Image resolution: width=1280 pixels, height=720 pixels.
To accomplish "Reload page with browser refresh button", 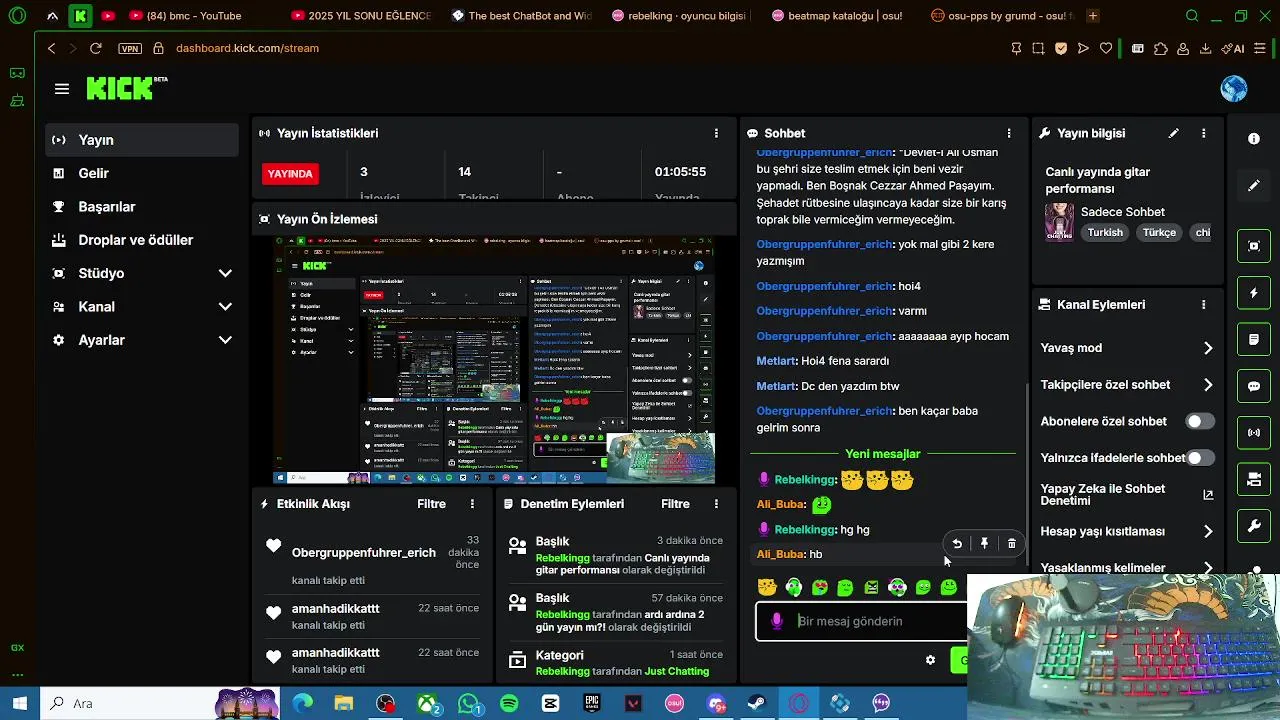I will point(96,48).
